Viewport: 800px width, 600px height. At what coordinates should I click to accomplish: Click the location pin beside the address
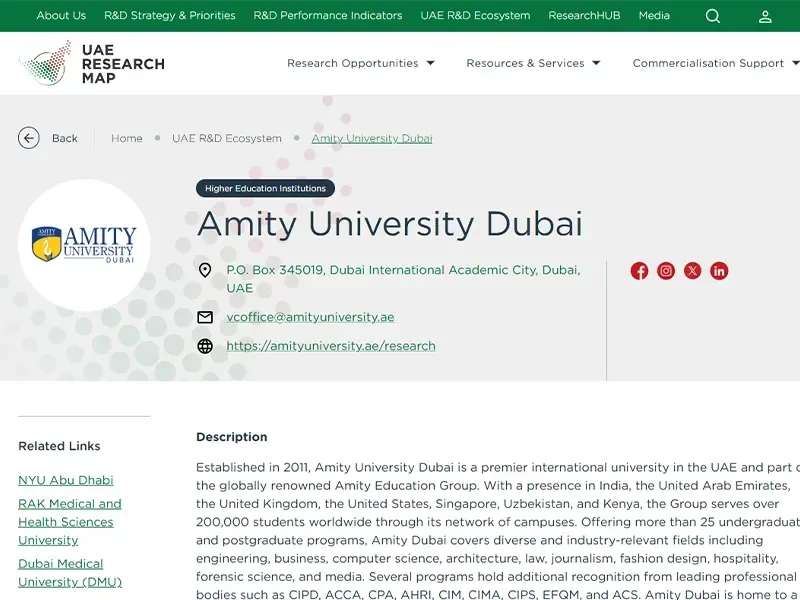204,270
